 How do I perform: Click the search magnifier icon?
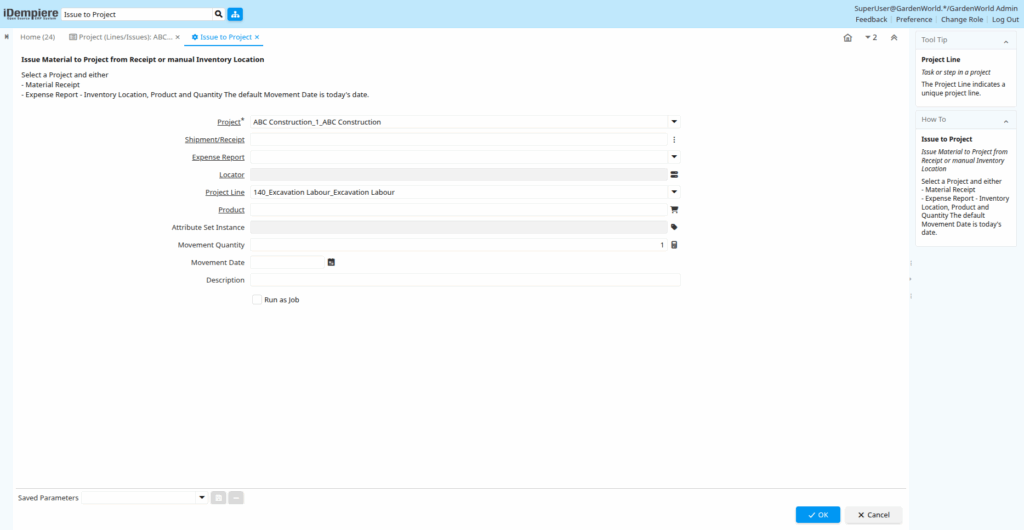[217, 14]
